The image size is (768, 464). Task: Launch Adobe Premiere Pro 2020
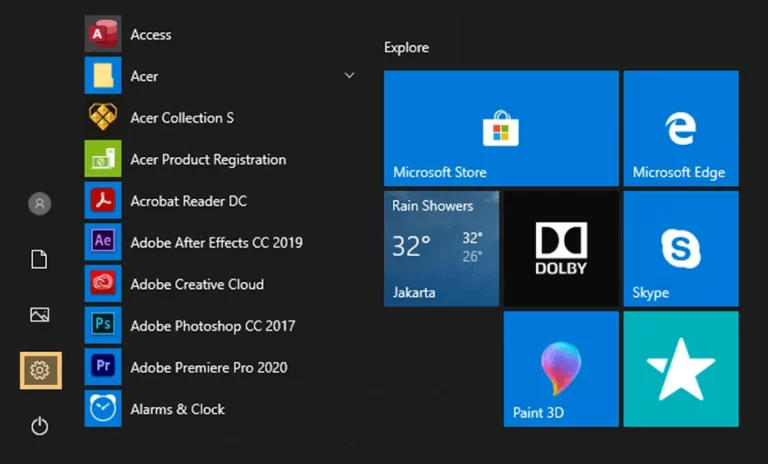209,367
